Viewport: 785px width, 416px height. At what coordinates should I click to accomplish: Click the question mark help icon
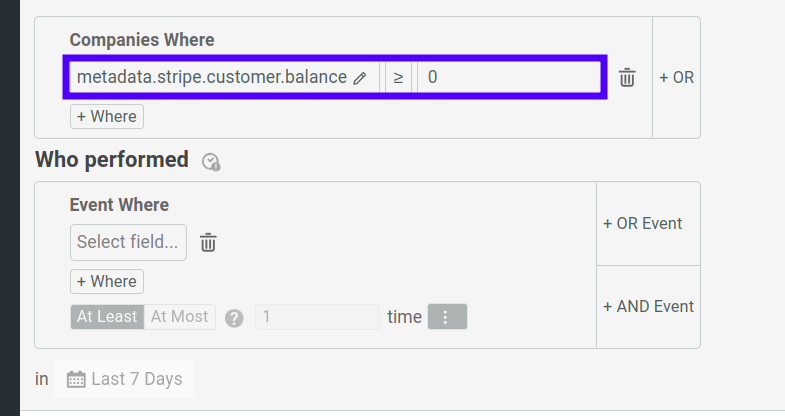click(x=234, y=318)
